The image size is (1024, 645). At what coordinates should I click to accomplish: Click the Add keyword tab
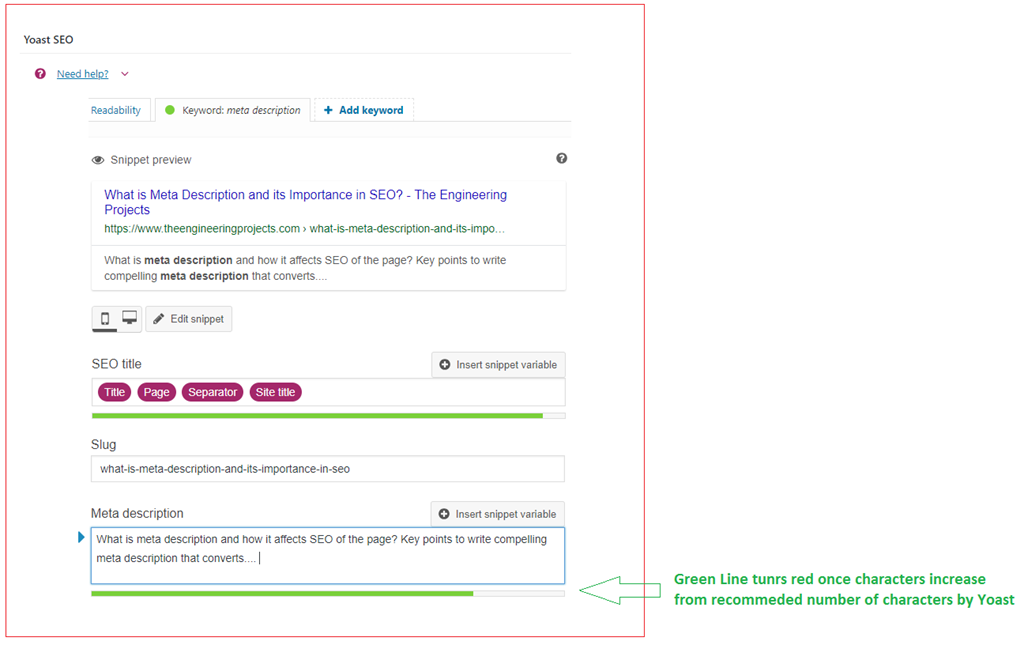click(x=363, y=110)
